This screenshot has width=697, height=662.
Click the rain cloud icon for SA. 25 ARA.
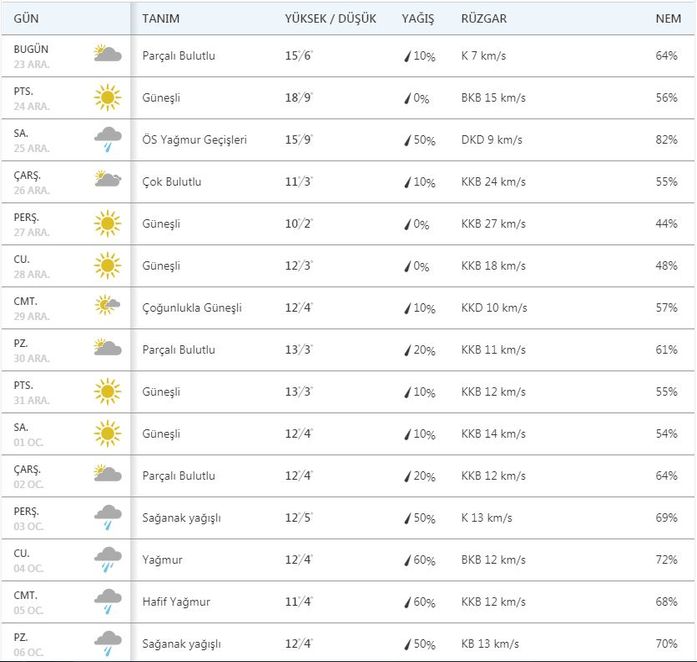107,139
